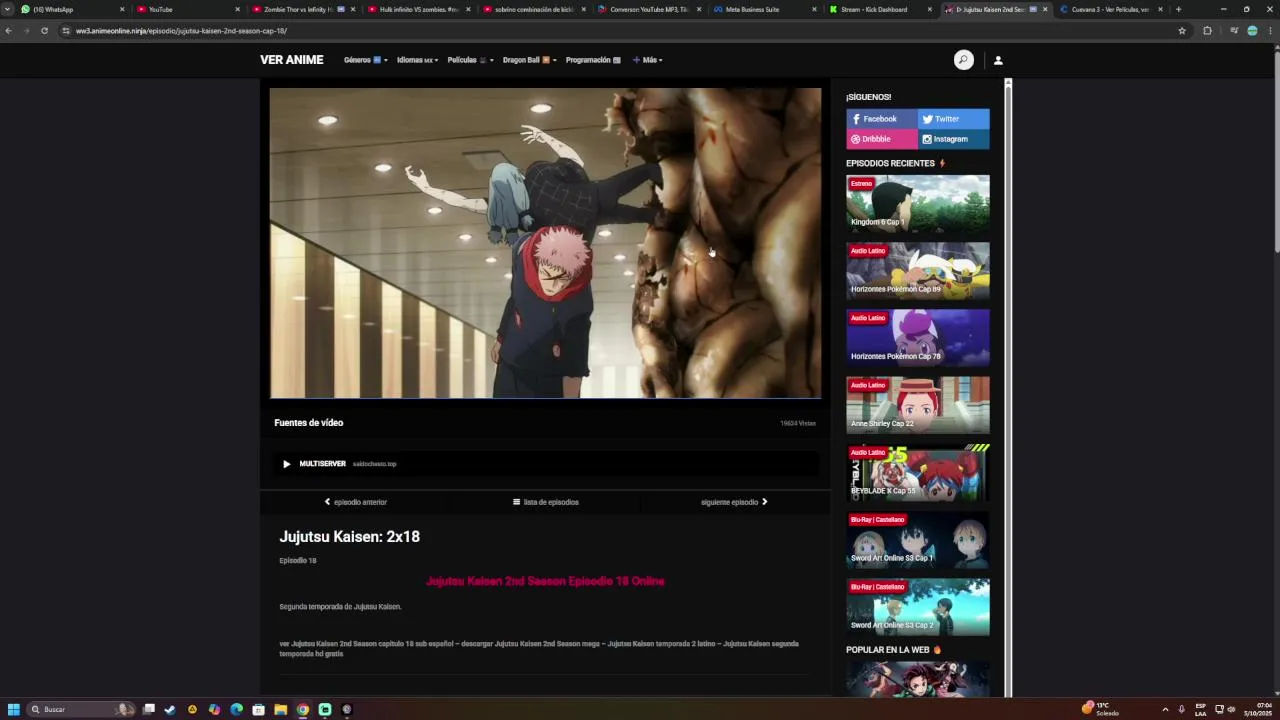Click the VER ANIME site logo
Viewport: 1280px width, 720px height.
(x=292, y=60)
